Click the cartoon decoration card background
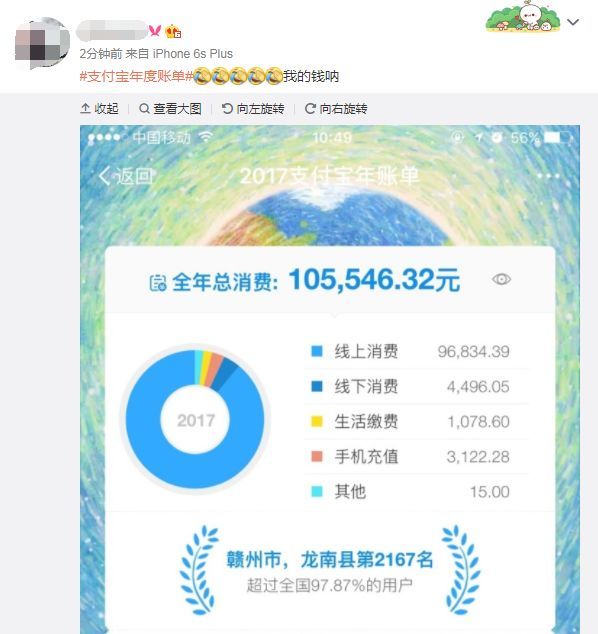Screen dimensions: 598x634 [523, 17]
